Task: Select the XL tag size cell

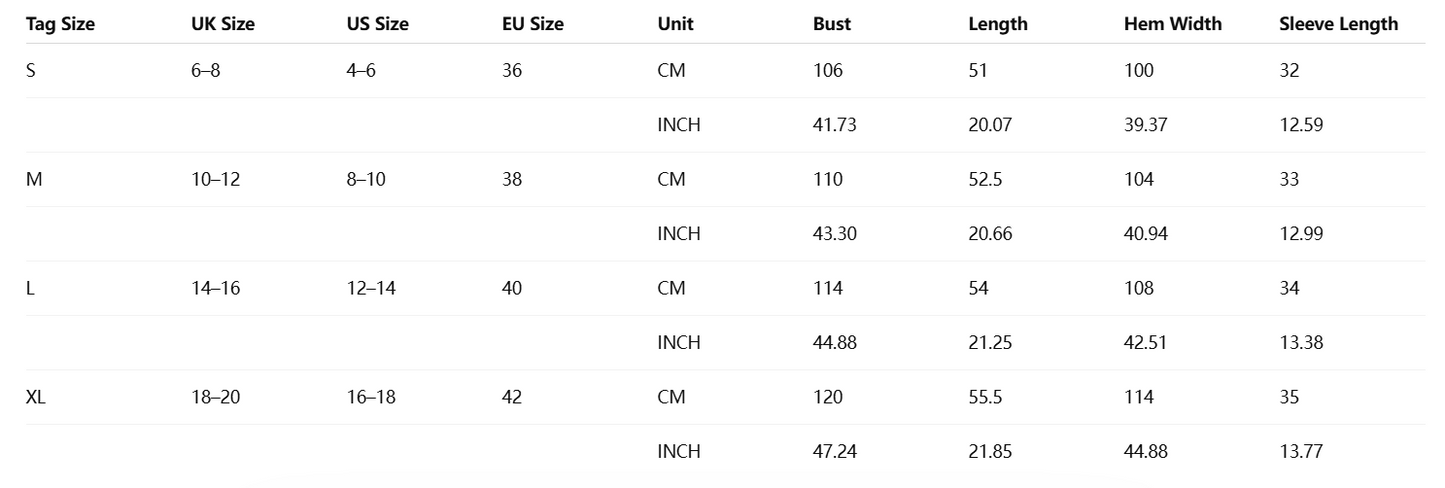Action: pos(36,397)
